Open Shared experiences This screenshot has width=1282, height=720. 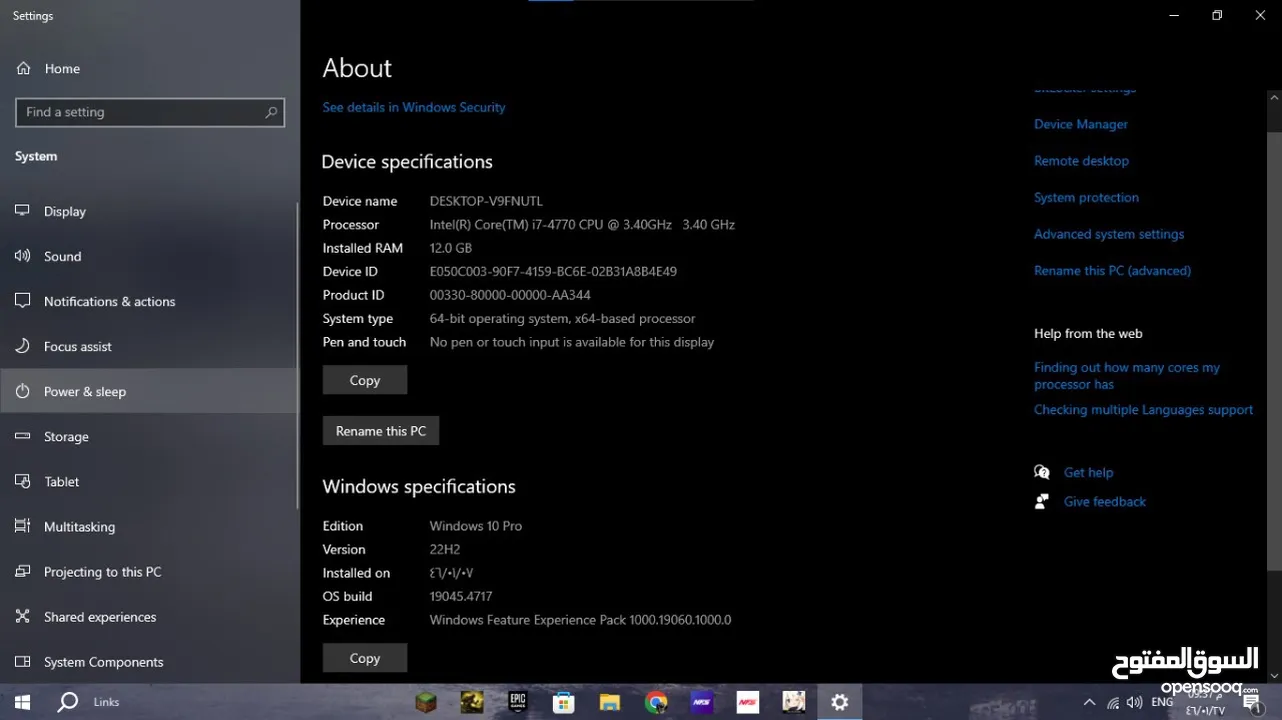pyautogui.click(x=150, y=617)
